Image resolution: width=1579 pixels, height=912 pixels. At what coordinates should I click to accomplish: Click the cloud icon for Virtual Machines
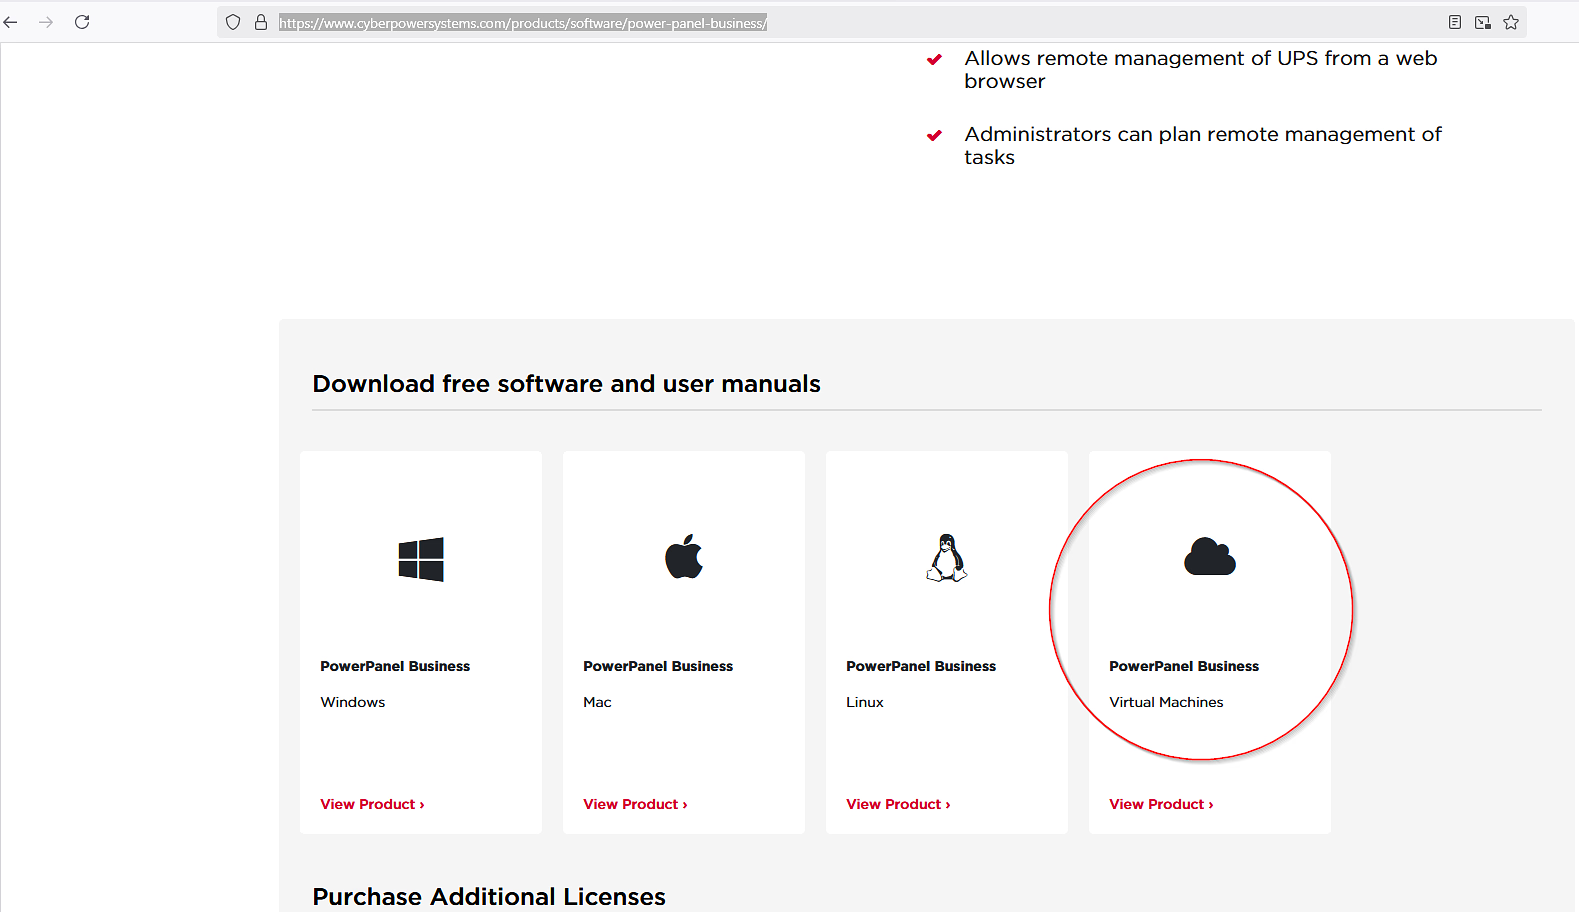pos(1210,557)
